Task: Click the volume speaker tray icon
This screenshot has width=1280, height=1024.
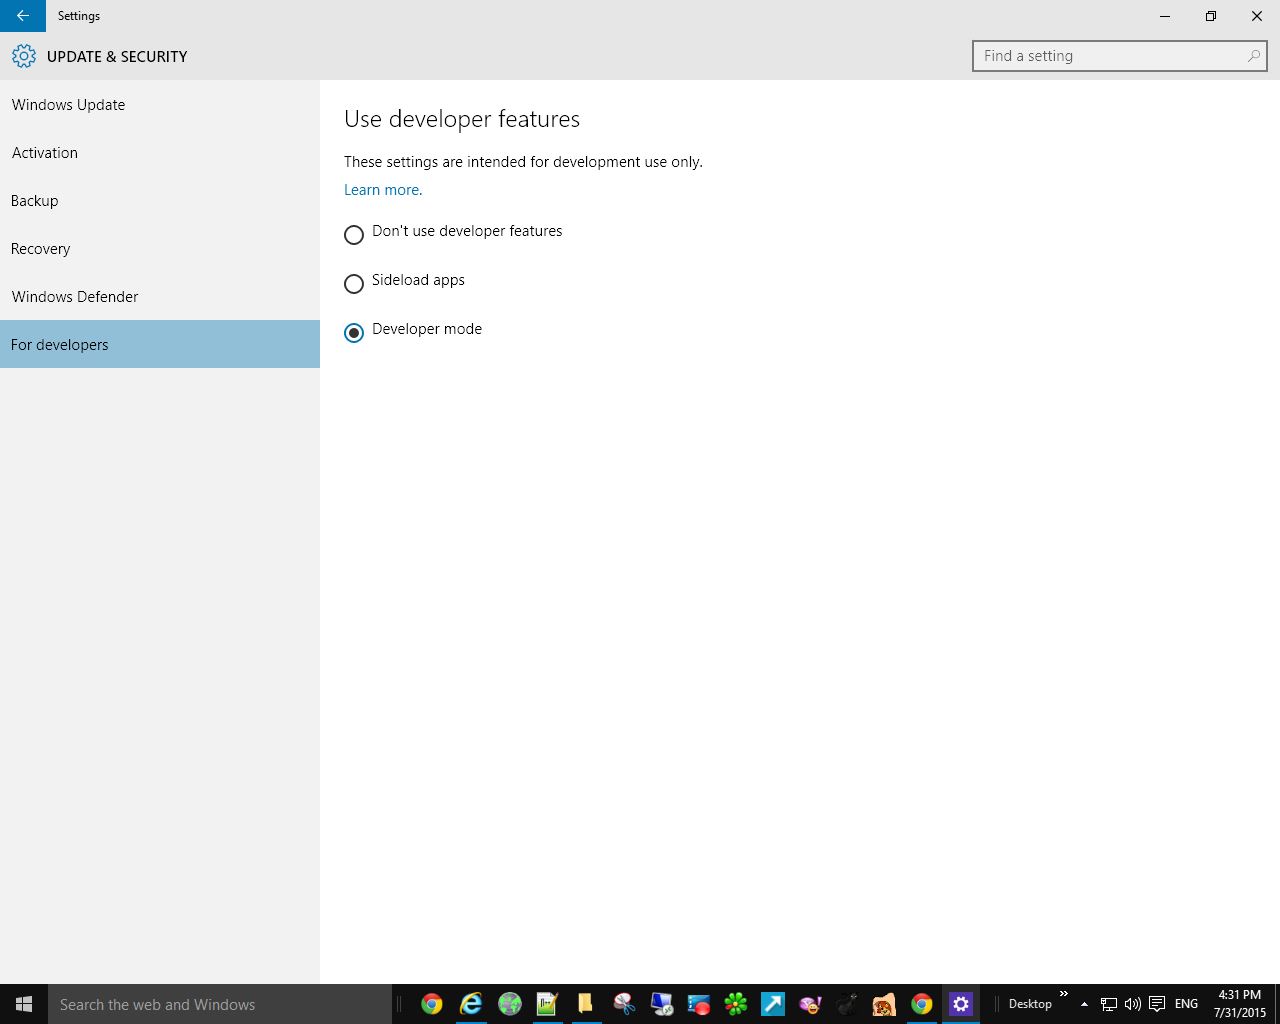Action: click(1132, 1004)
